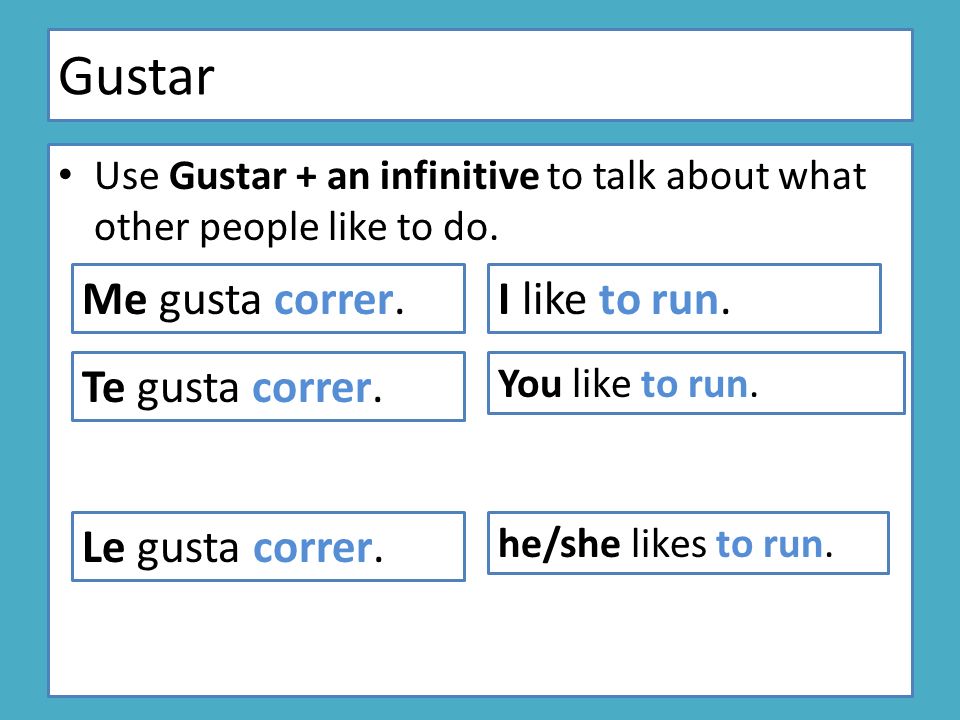Screen dimensions: 960x720
Task: Click the blue 'correr' in the Me sentence
Action: 334,301
